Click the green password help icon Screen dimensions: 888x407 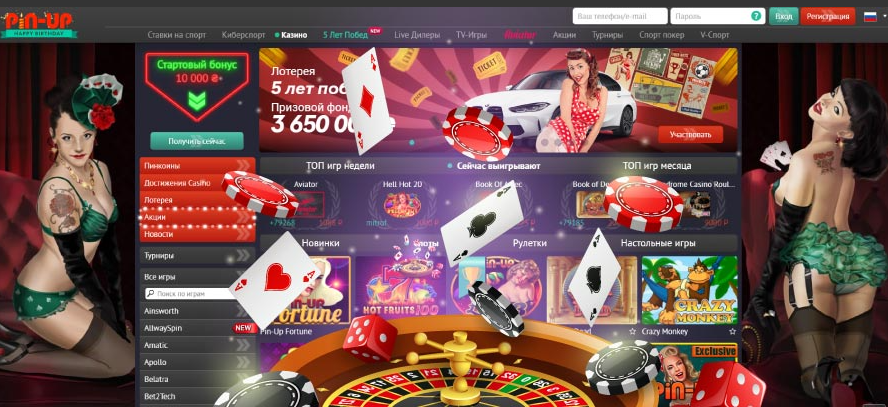click(x=755, y=16)
